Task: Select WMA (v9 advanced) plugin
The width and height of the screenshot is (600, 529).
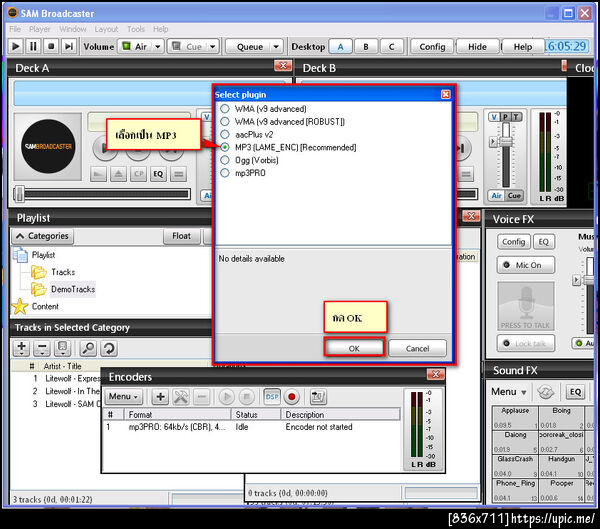Action: (264, 109)
